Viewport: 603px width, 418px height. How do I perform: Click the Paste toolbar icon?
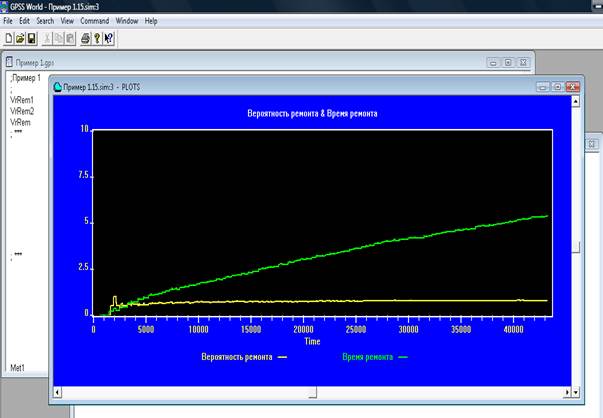[70, 38]
